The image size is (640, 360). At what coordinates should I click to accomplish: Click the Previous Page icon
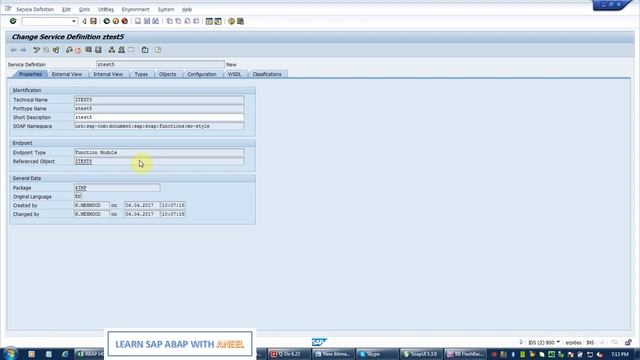178,21
